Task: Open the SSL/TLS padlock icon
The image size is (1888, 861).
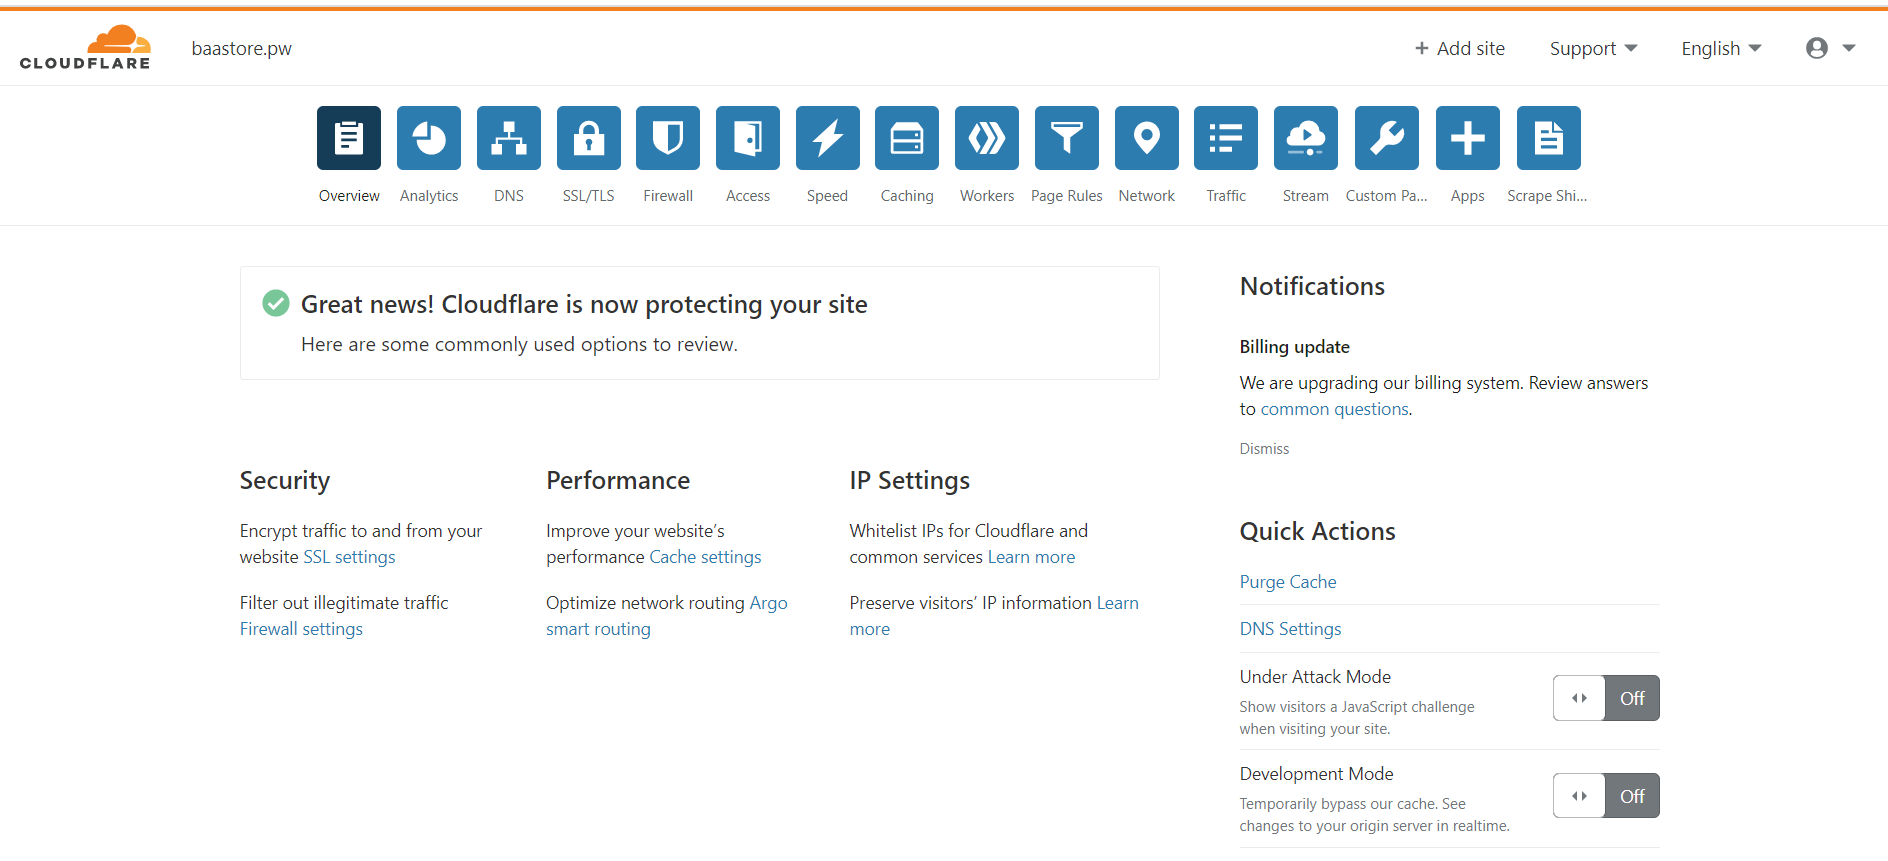Action: coord(589,138)
